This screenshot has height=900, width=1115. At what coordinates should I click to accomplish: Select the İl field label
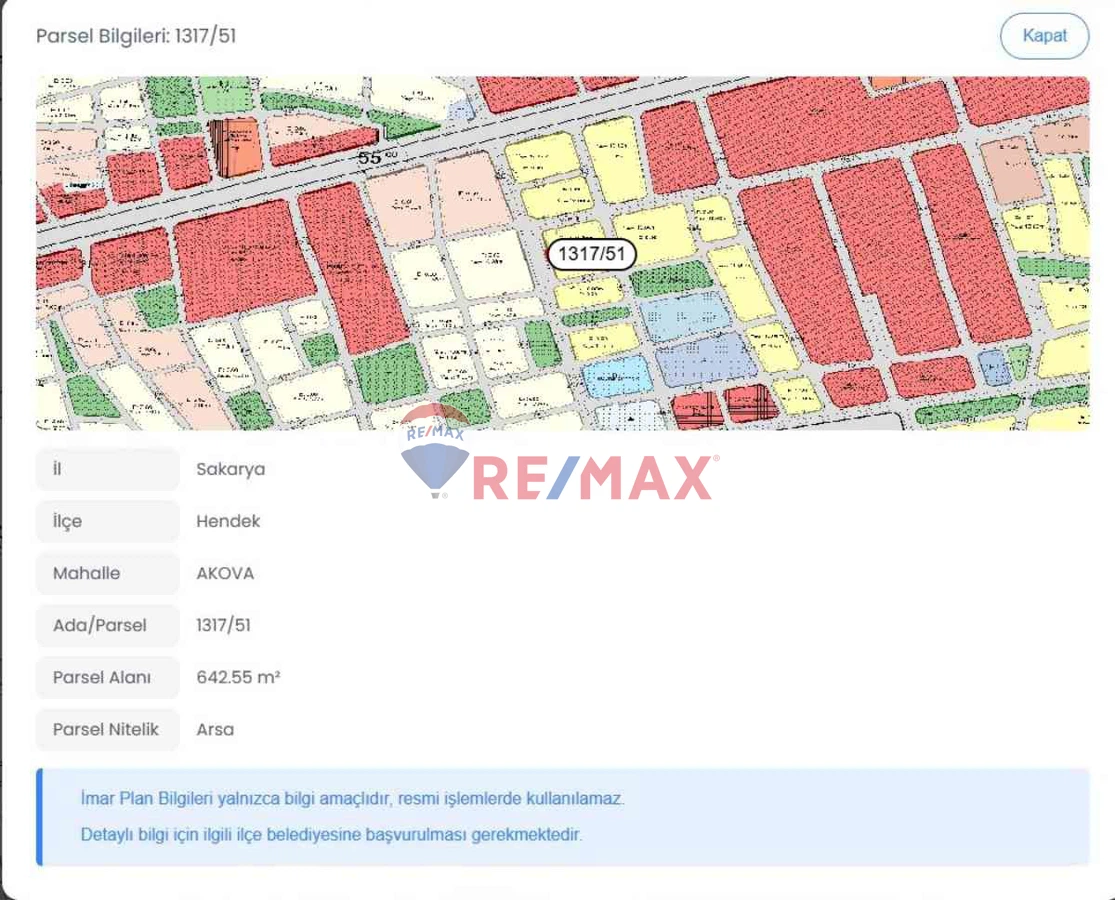[57, 469]
